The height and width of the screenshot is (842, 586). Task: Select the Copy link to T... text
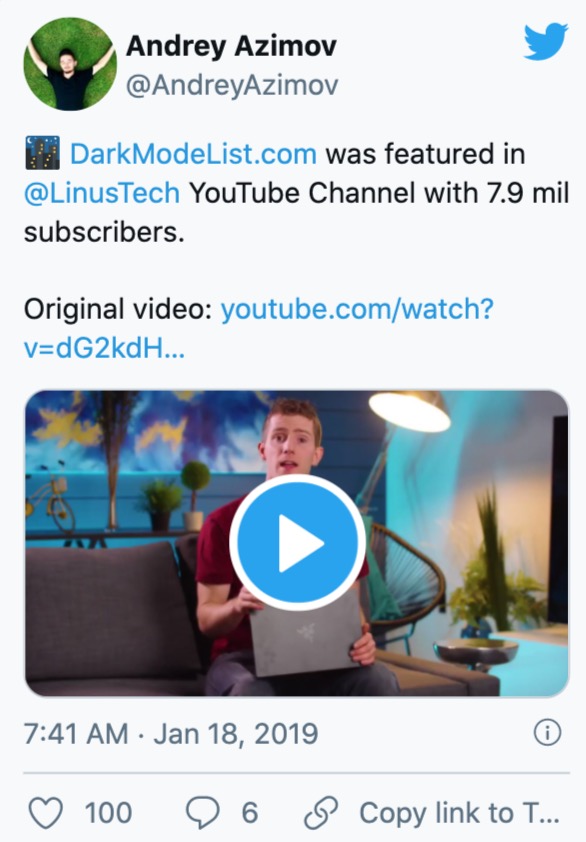point(460,812)
